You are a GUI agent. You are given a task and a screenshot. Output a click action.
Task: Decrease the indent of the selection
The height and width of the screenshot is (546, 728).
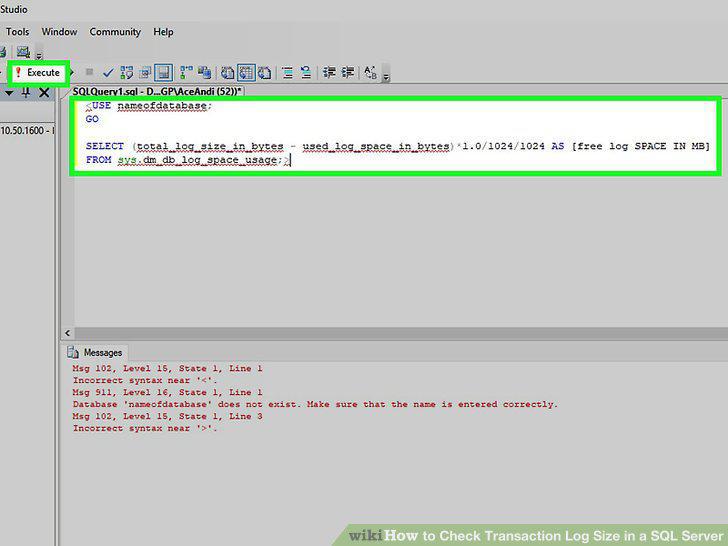click(x=329, y=73)
